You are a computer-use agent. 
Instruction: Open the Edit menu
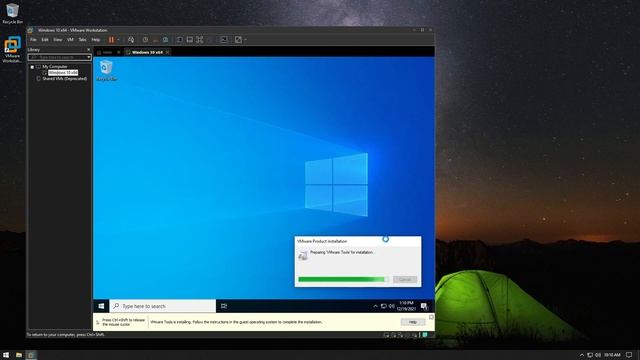(x=45, y=40)
